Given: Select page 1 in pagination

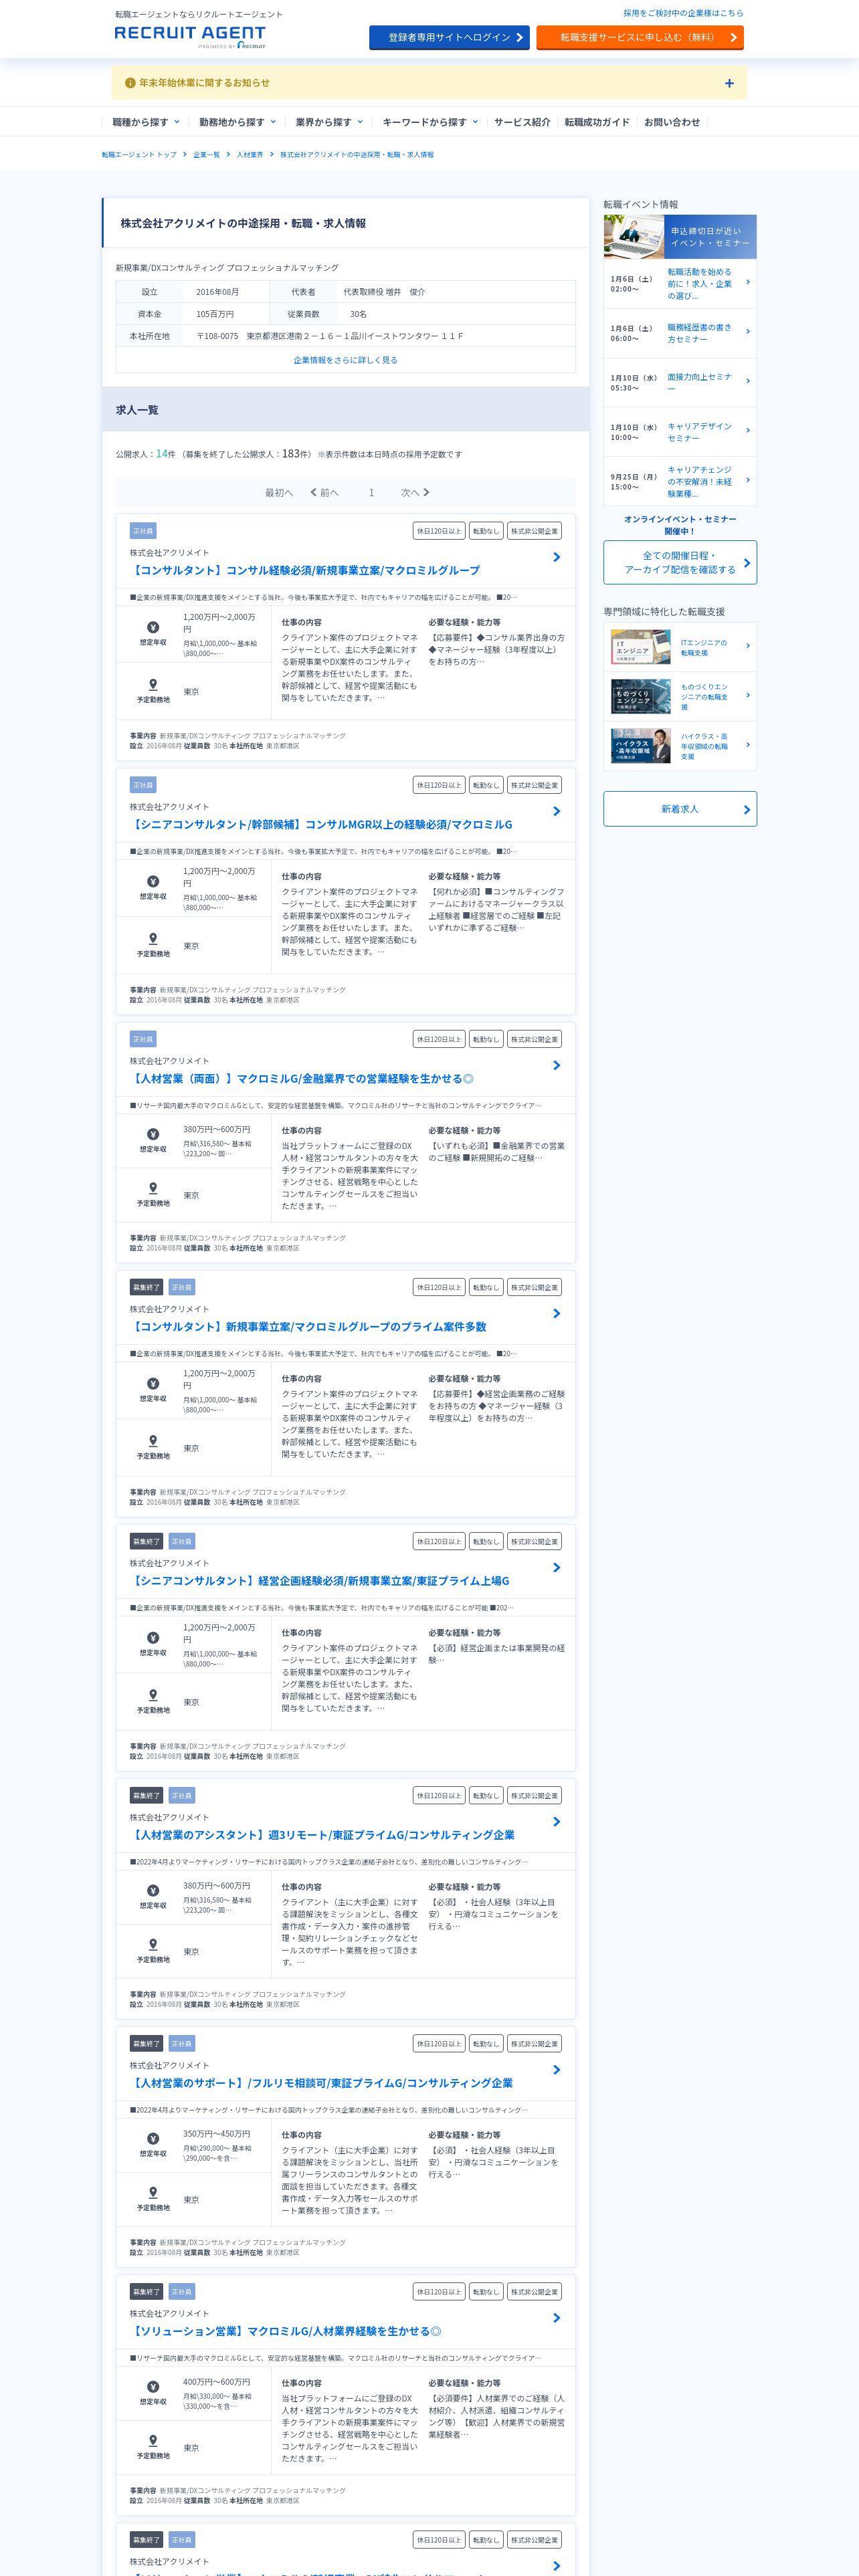Looking at the screenshot, I should coord(371,493).
